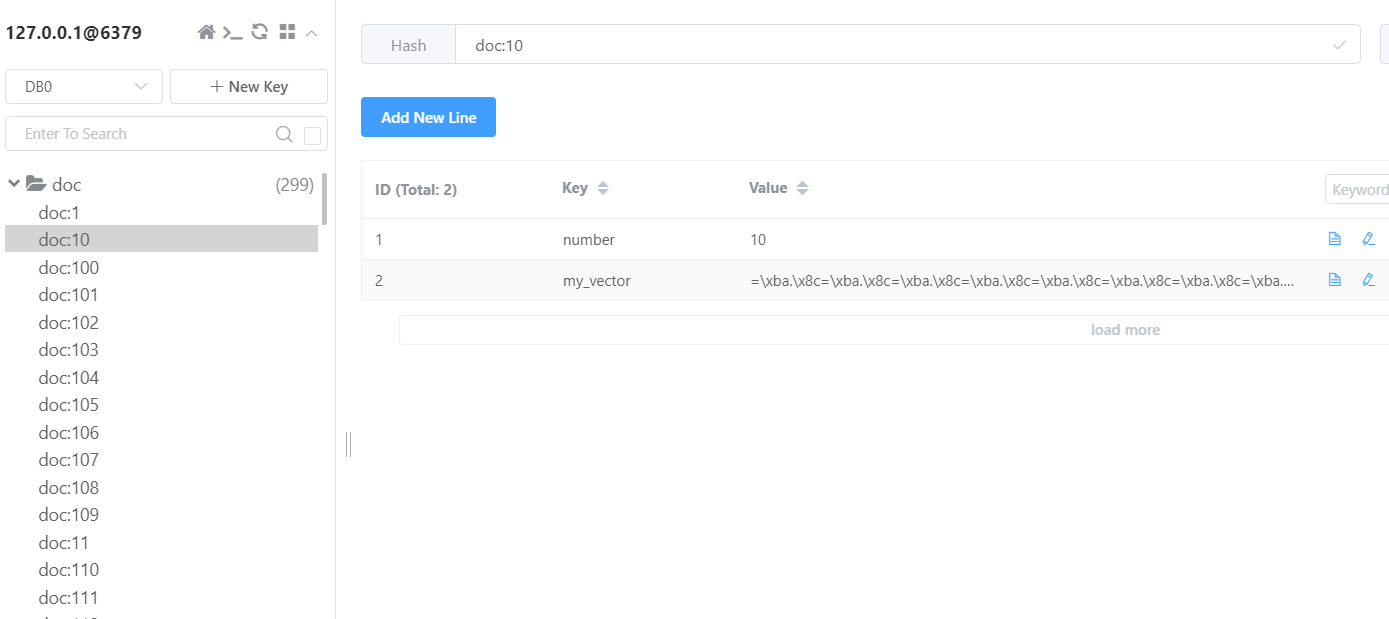Open the view icon for the number field

point(1334,239)
